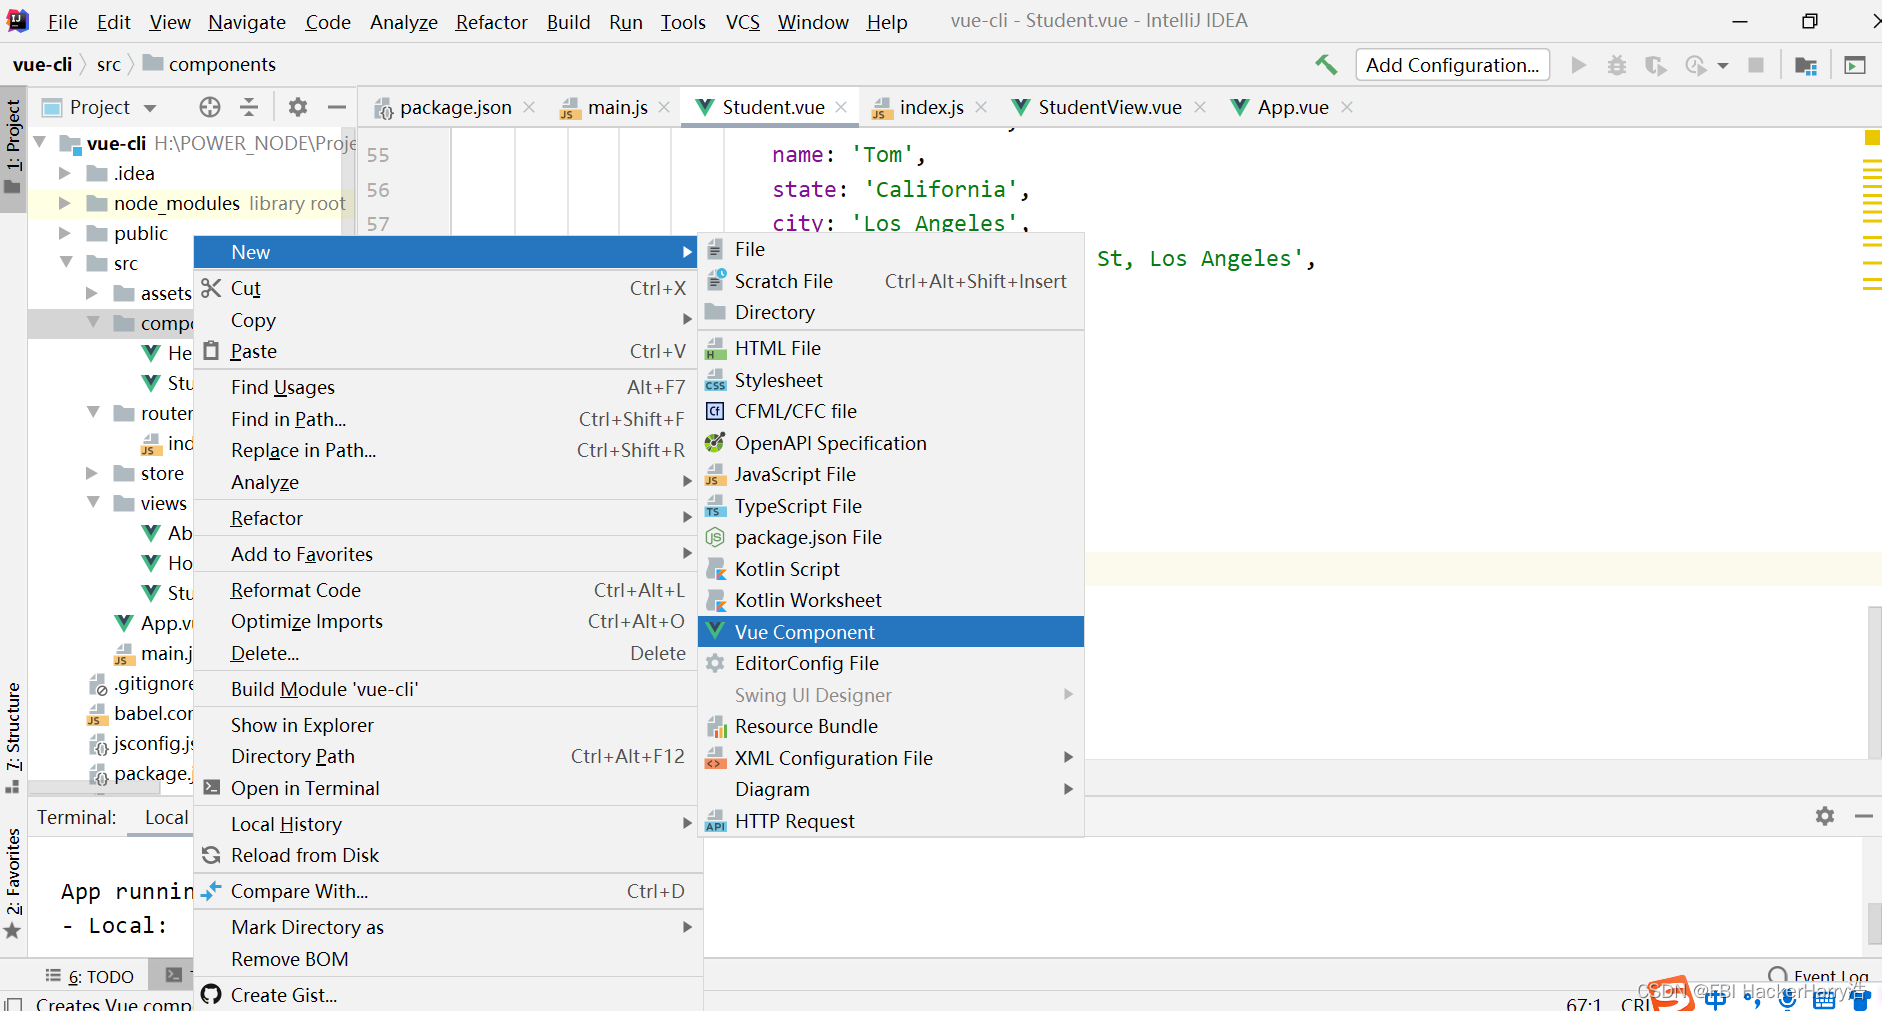Select Vue Component from the New submenu
Screen dimensions: 1882x1011
[x=804, y=631]
